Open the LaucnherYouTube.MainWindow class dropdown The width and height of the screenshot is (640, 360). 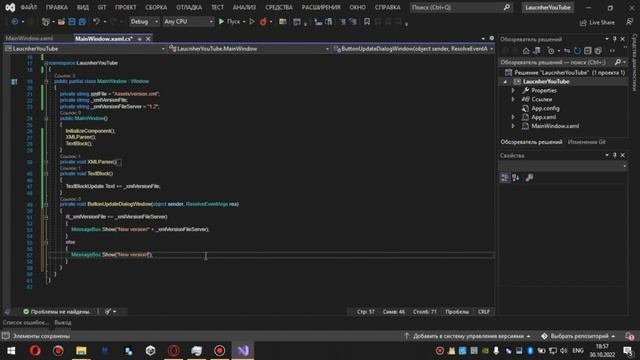pyautogui.click(x=249, y=49)
